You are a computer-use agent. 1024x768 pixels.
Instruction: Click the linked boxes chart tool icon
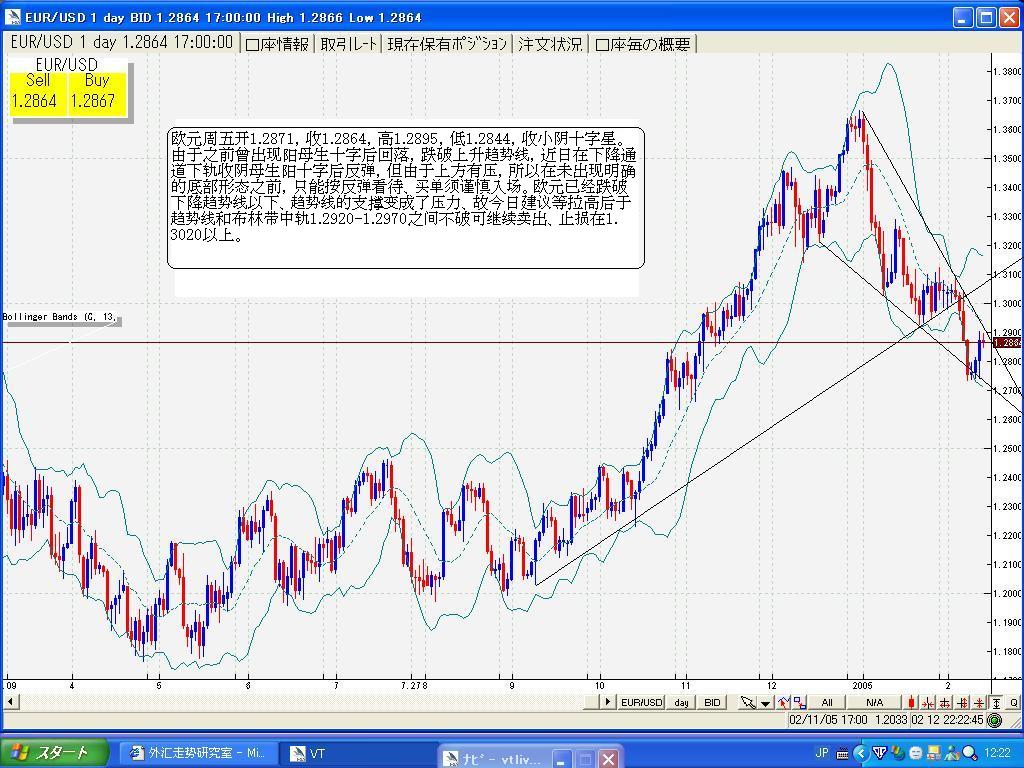[x=799, y=702]
